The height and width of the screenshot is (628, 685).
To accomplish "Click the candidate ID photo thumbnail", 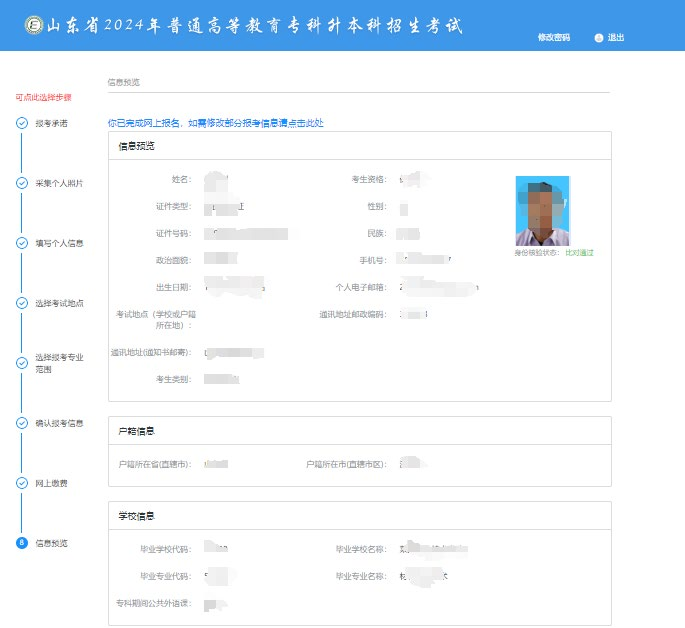I will point(542,211).
